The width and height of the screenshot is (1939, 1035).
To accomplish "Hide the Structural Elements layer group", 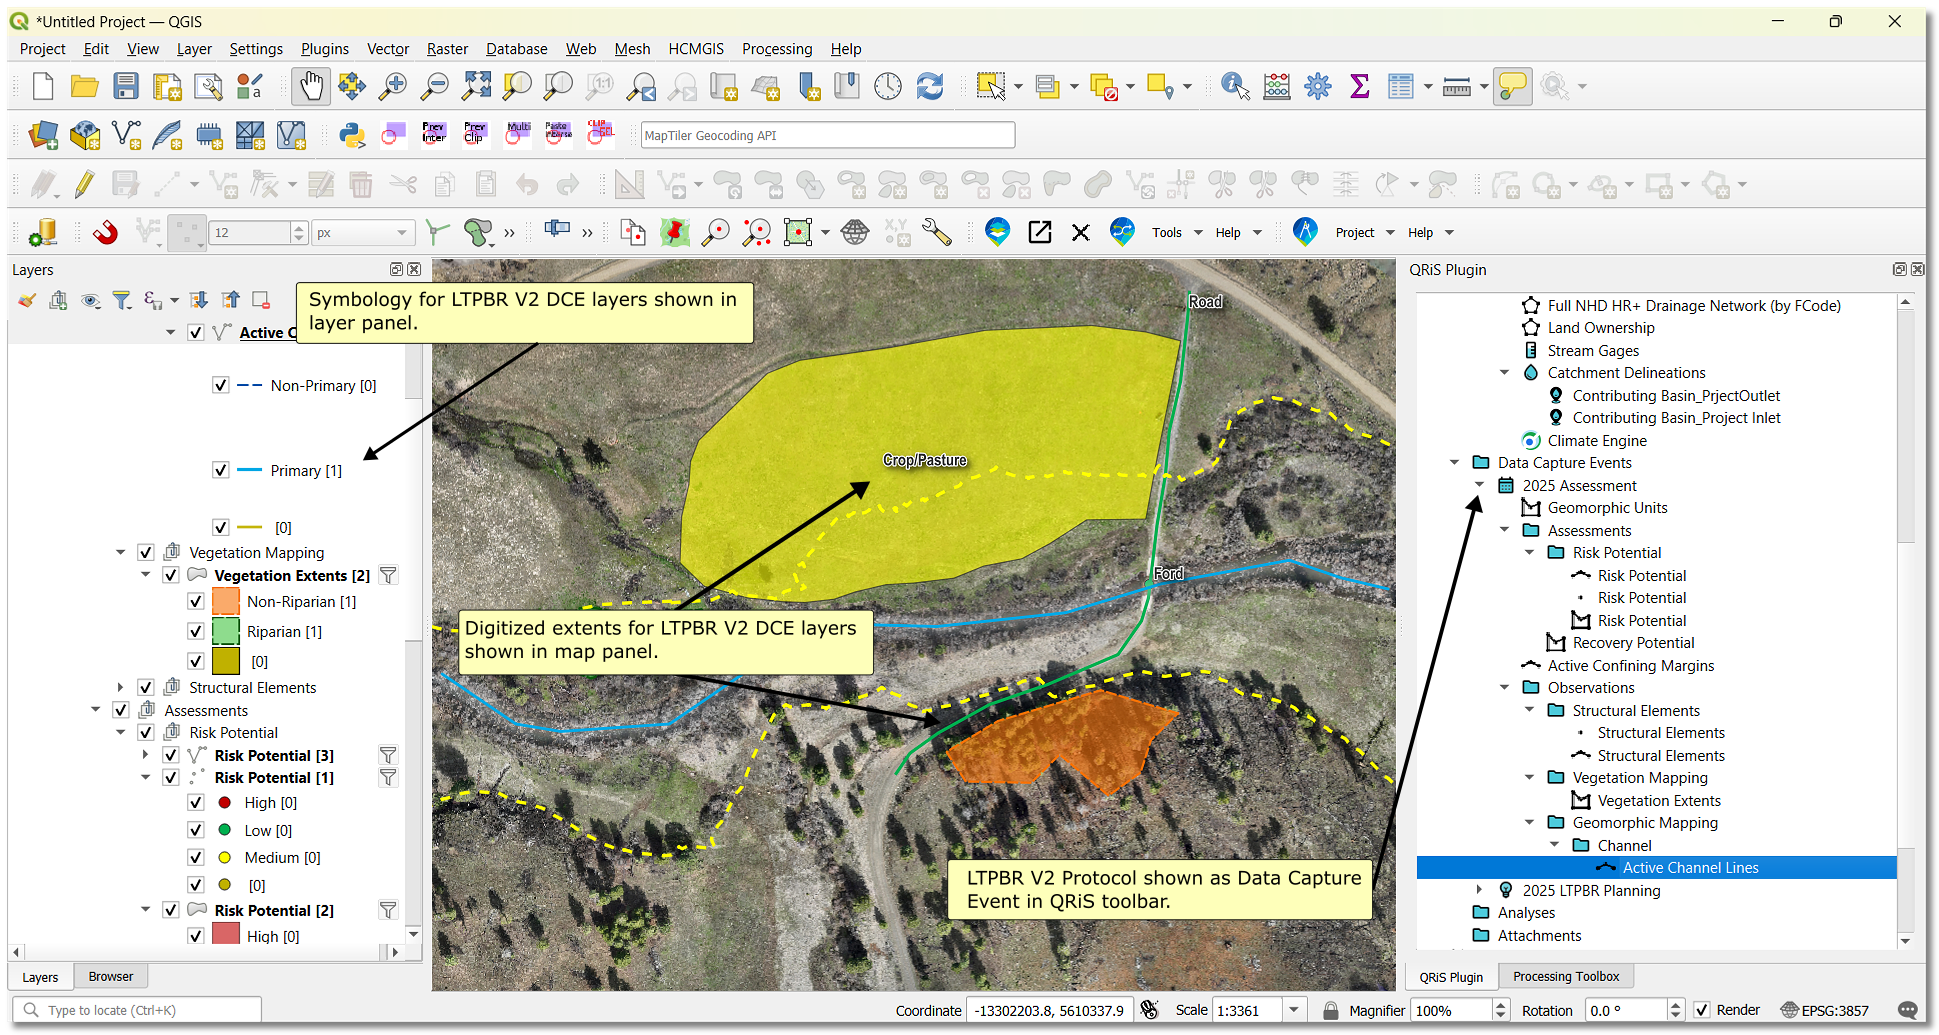I will [x=146, y=688].
